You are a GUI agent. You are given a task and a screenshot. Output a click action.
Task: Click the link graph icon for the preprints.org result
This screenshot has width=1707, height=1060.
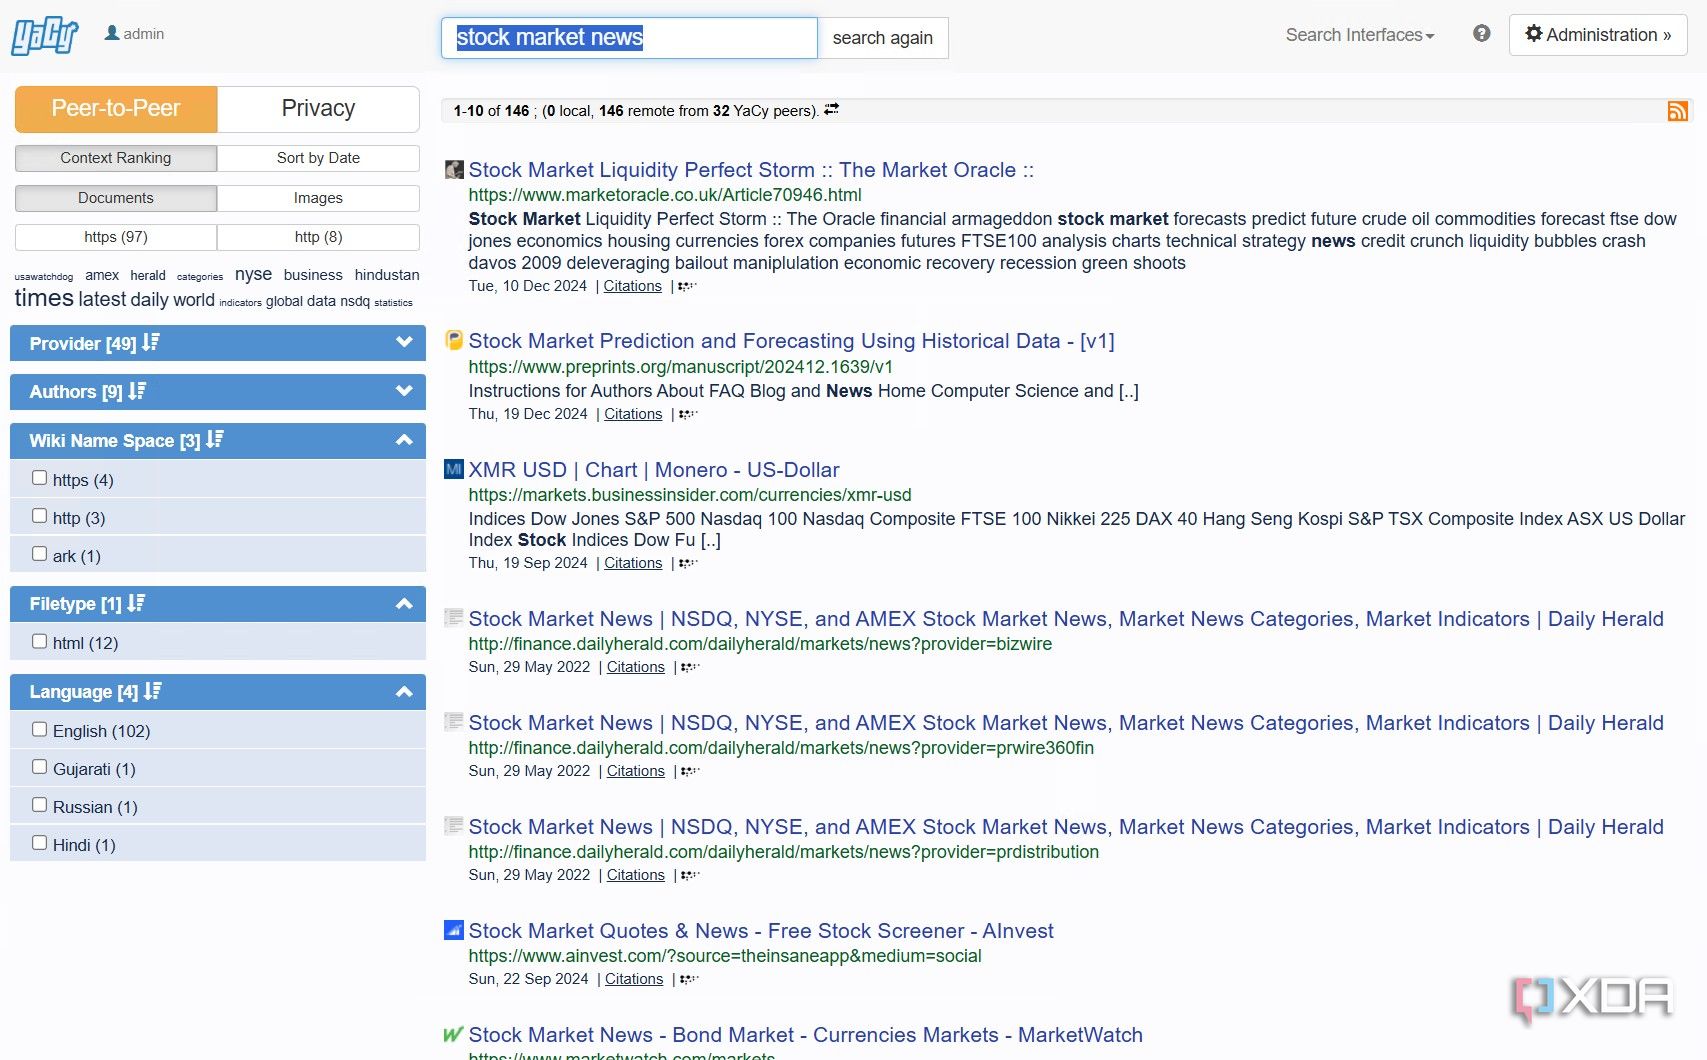pyautogui.click(x=688, y=414)
